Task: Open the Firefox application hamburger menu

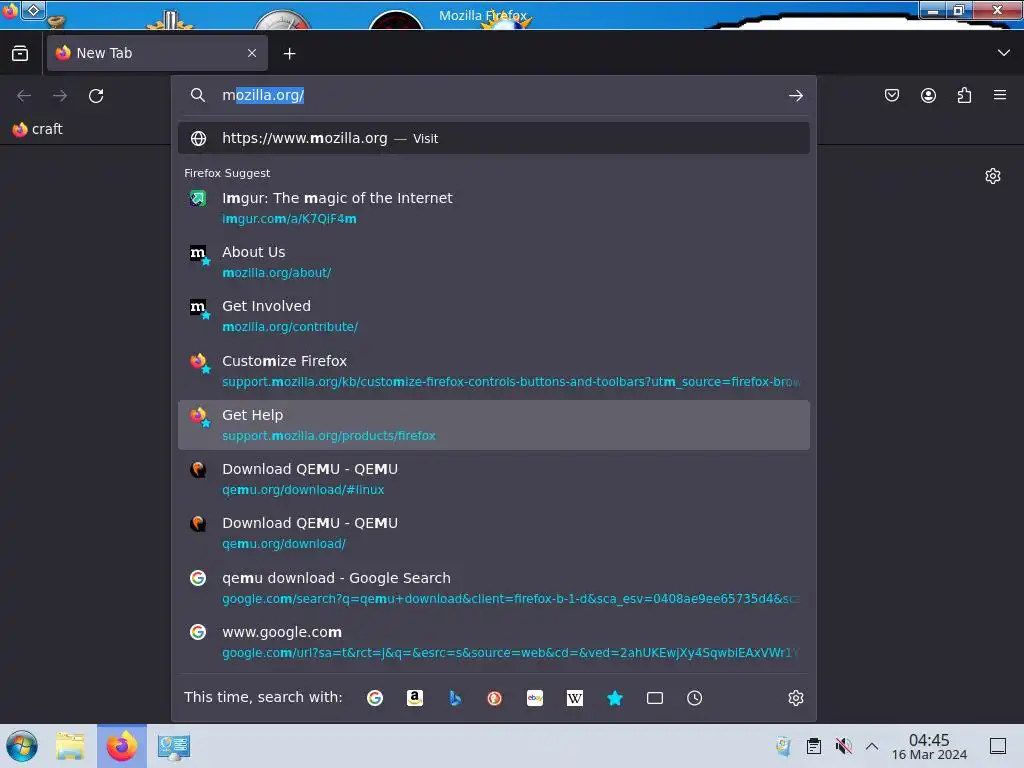Action: [x=1000, y=95]
